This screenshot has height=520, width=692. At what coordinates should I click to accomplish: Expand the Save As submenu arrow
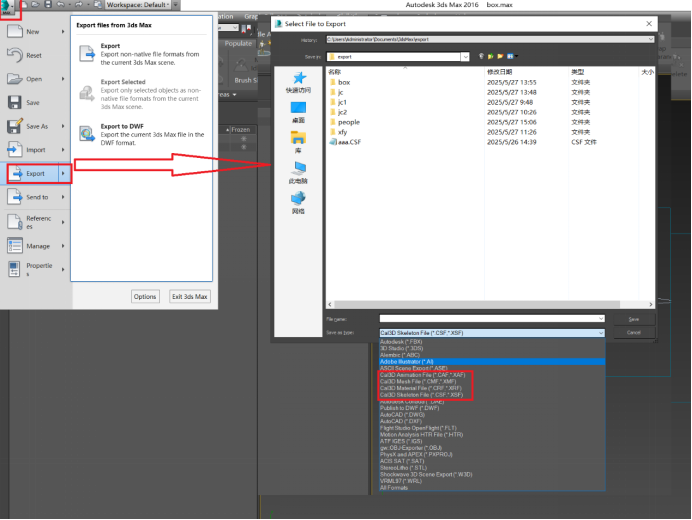coord(63,126)
